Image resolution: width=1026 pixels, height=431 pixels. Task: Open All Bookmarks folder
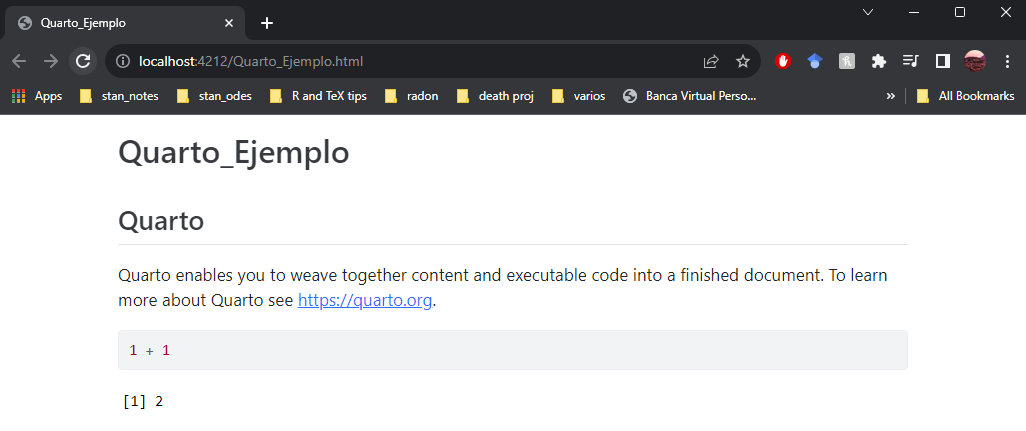pos(966,96)
